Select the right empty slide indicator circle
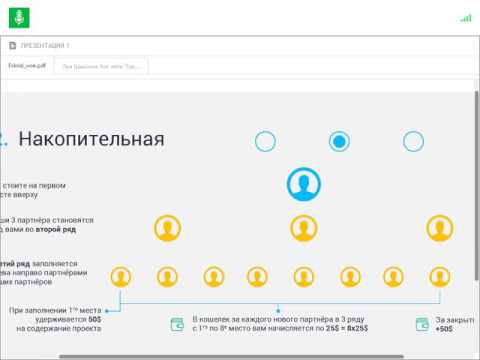Screen dimensions: 480x360 (x=413, y=141)
